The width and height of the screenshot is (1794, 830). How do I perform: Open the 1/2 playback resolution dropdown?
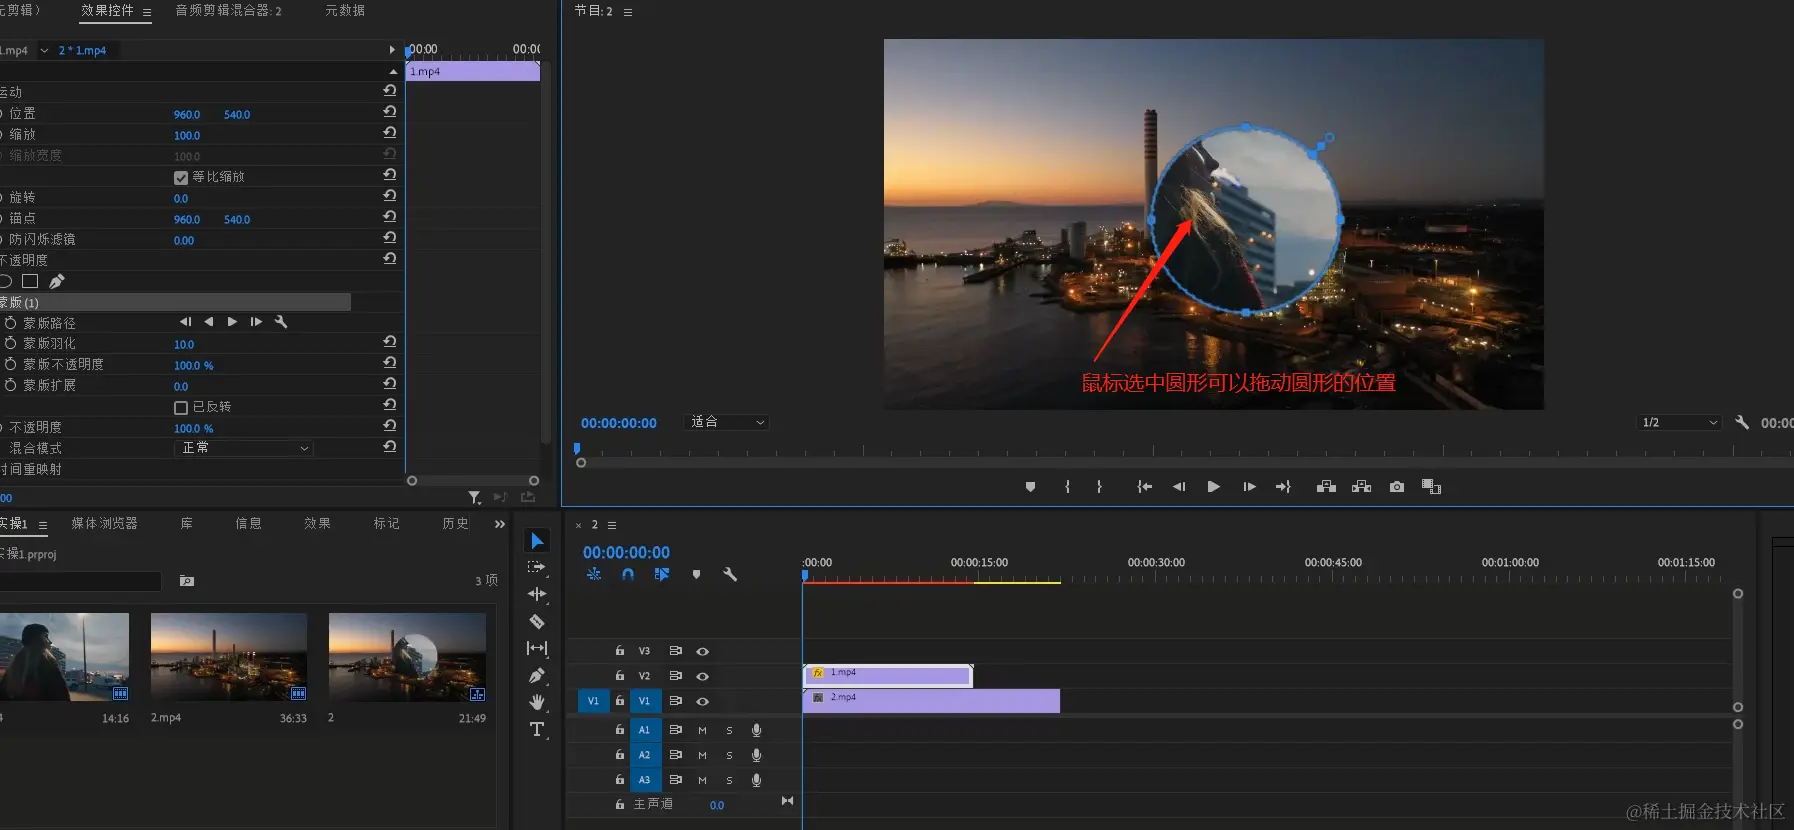(1679, 422)
